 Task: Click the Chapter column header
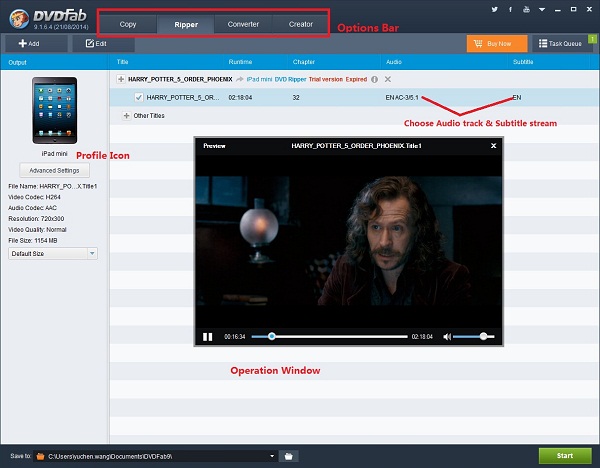304,62
